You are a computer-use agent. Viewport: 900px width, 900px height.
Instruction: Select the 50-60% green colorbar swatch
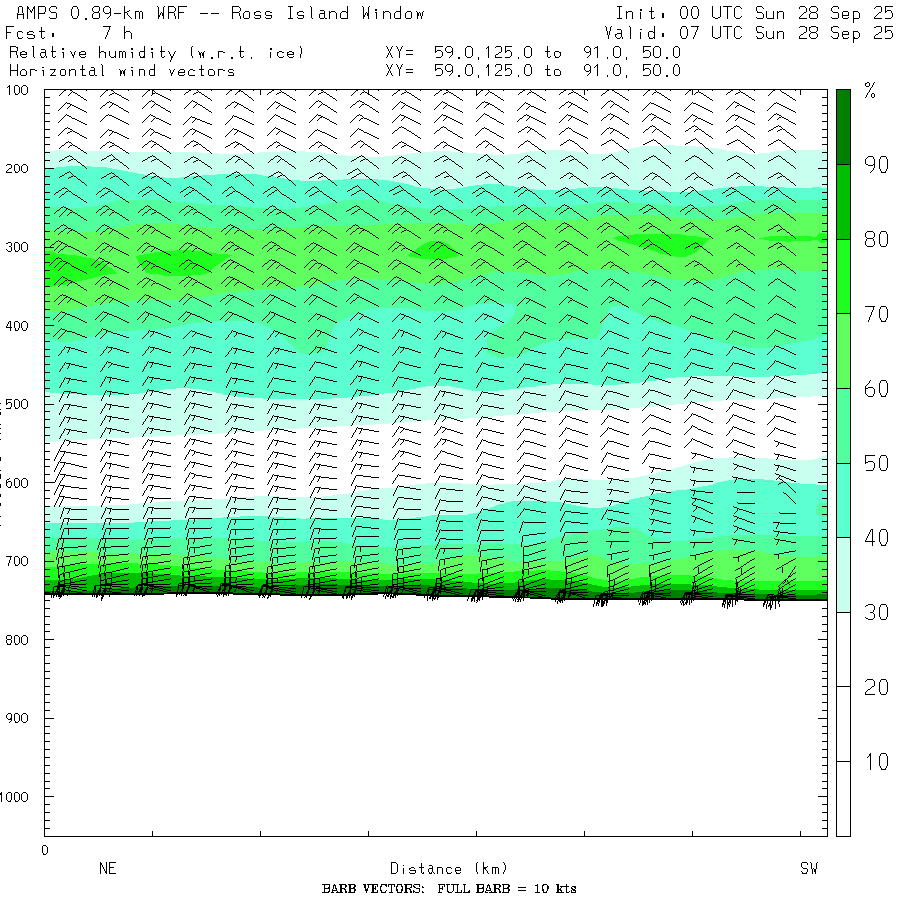843,426
